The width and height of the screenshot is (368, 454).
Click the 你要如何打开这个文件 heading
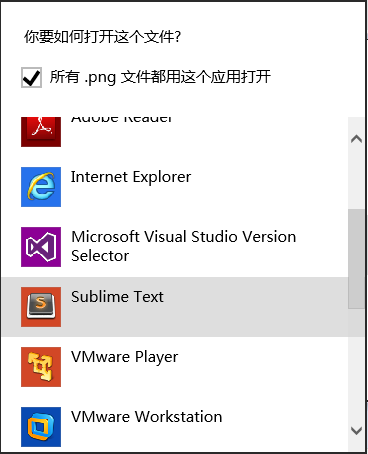pos(102,37)
